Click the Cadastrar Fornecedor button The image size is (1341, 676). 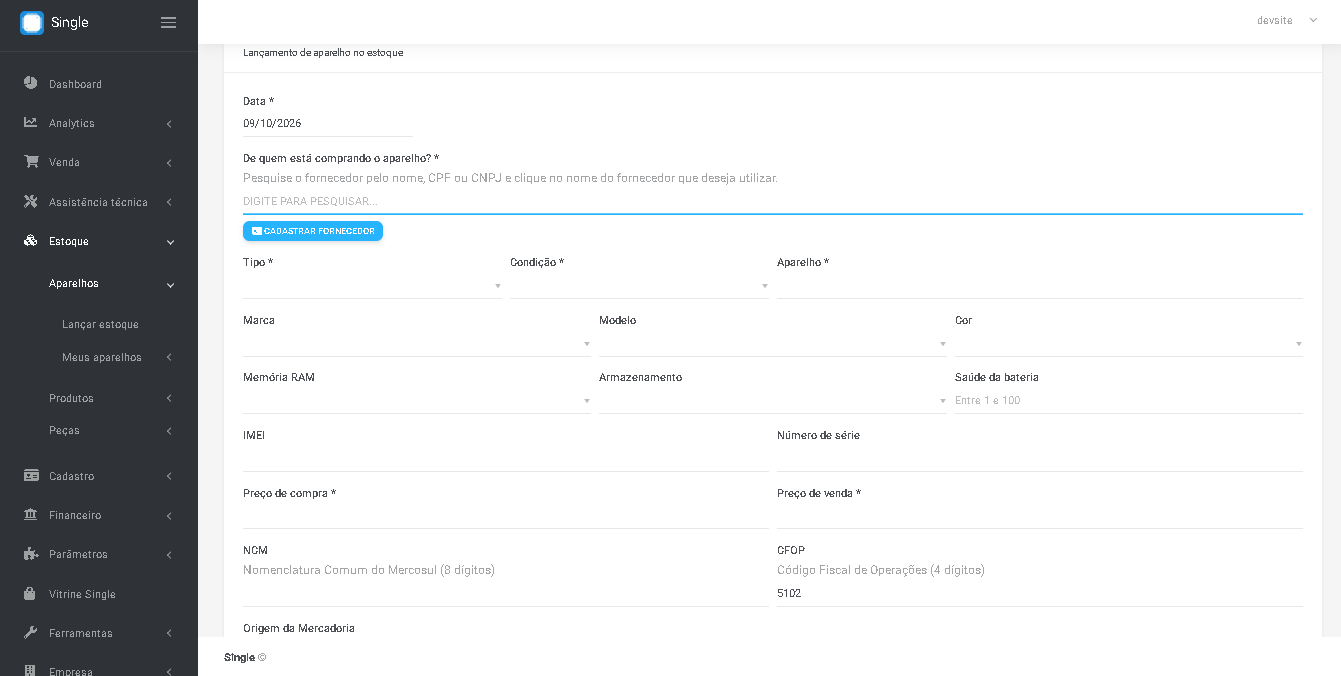point(313,231)
